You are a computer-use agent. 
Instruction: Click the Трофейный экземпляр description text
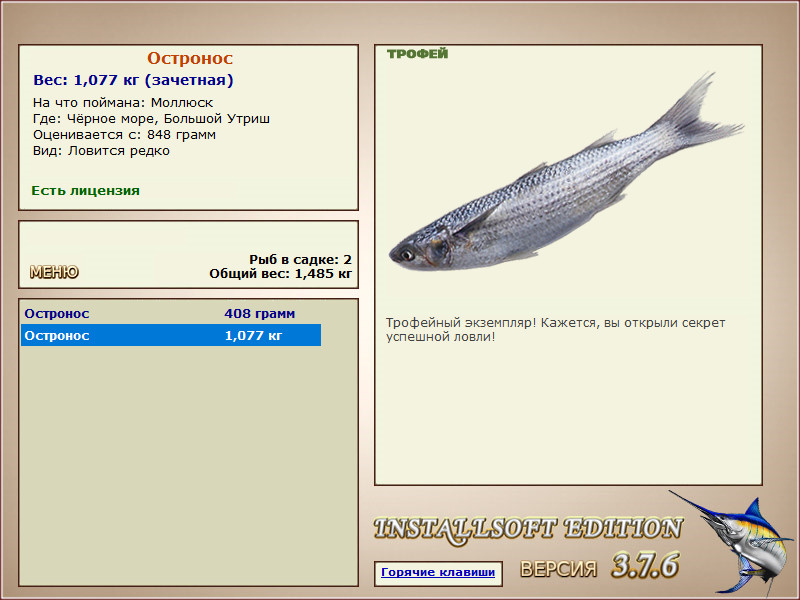pos(556,330)
